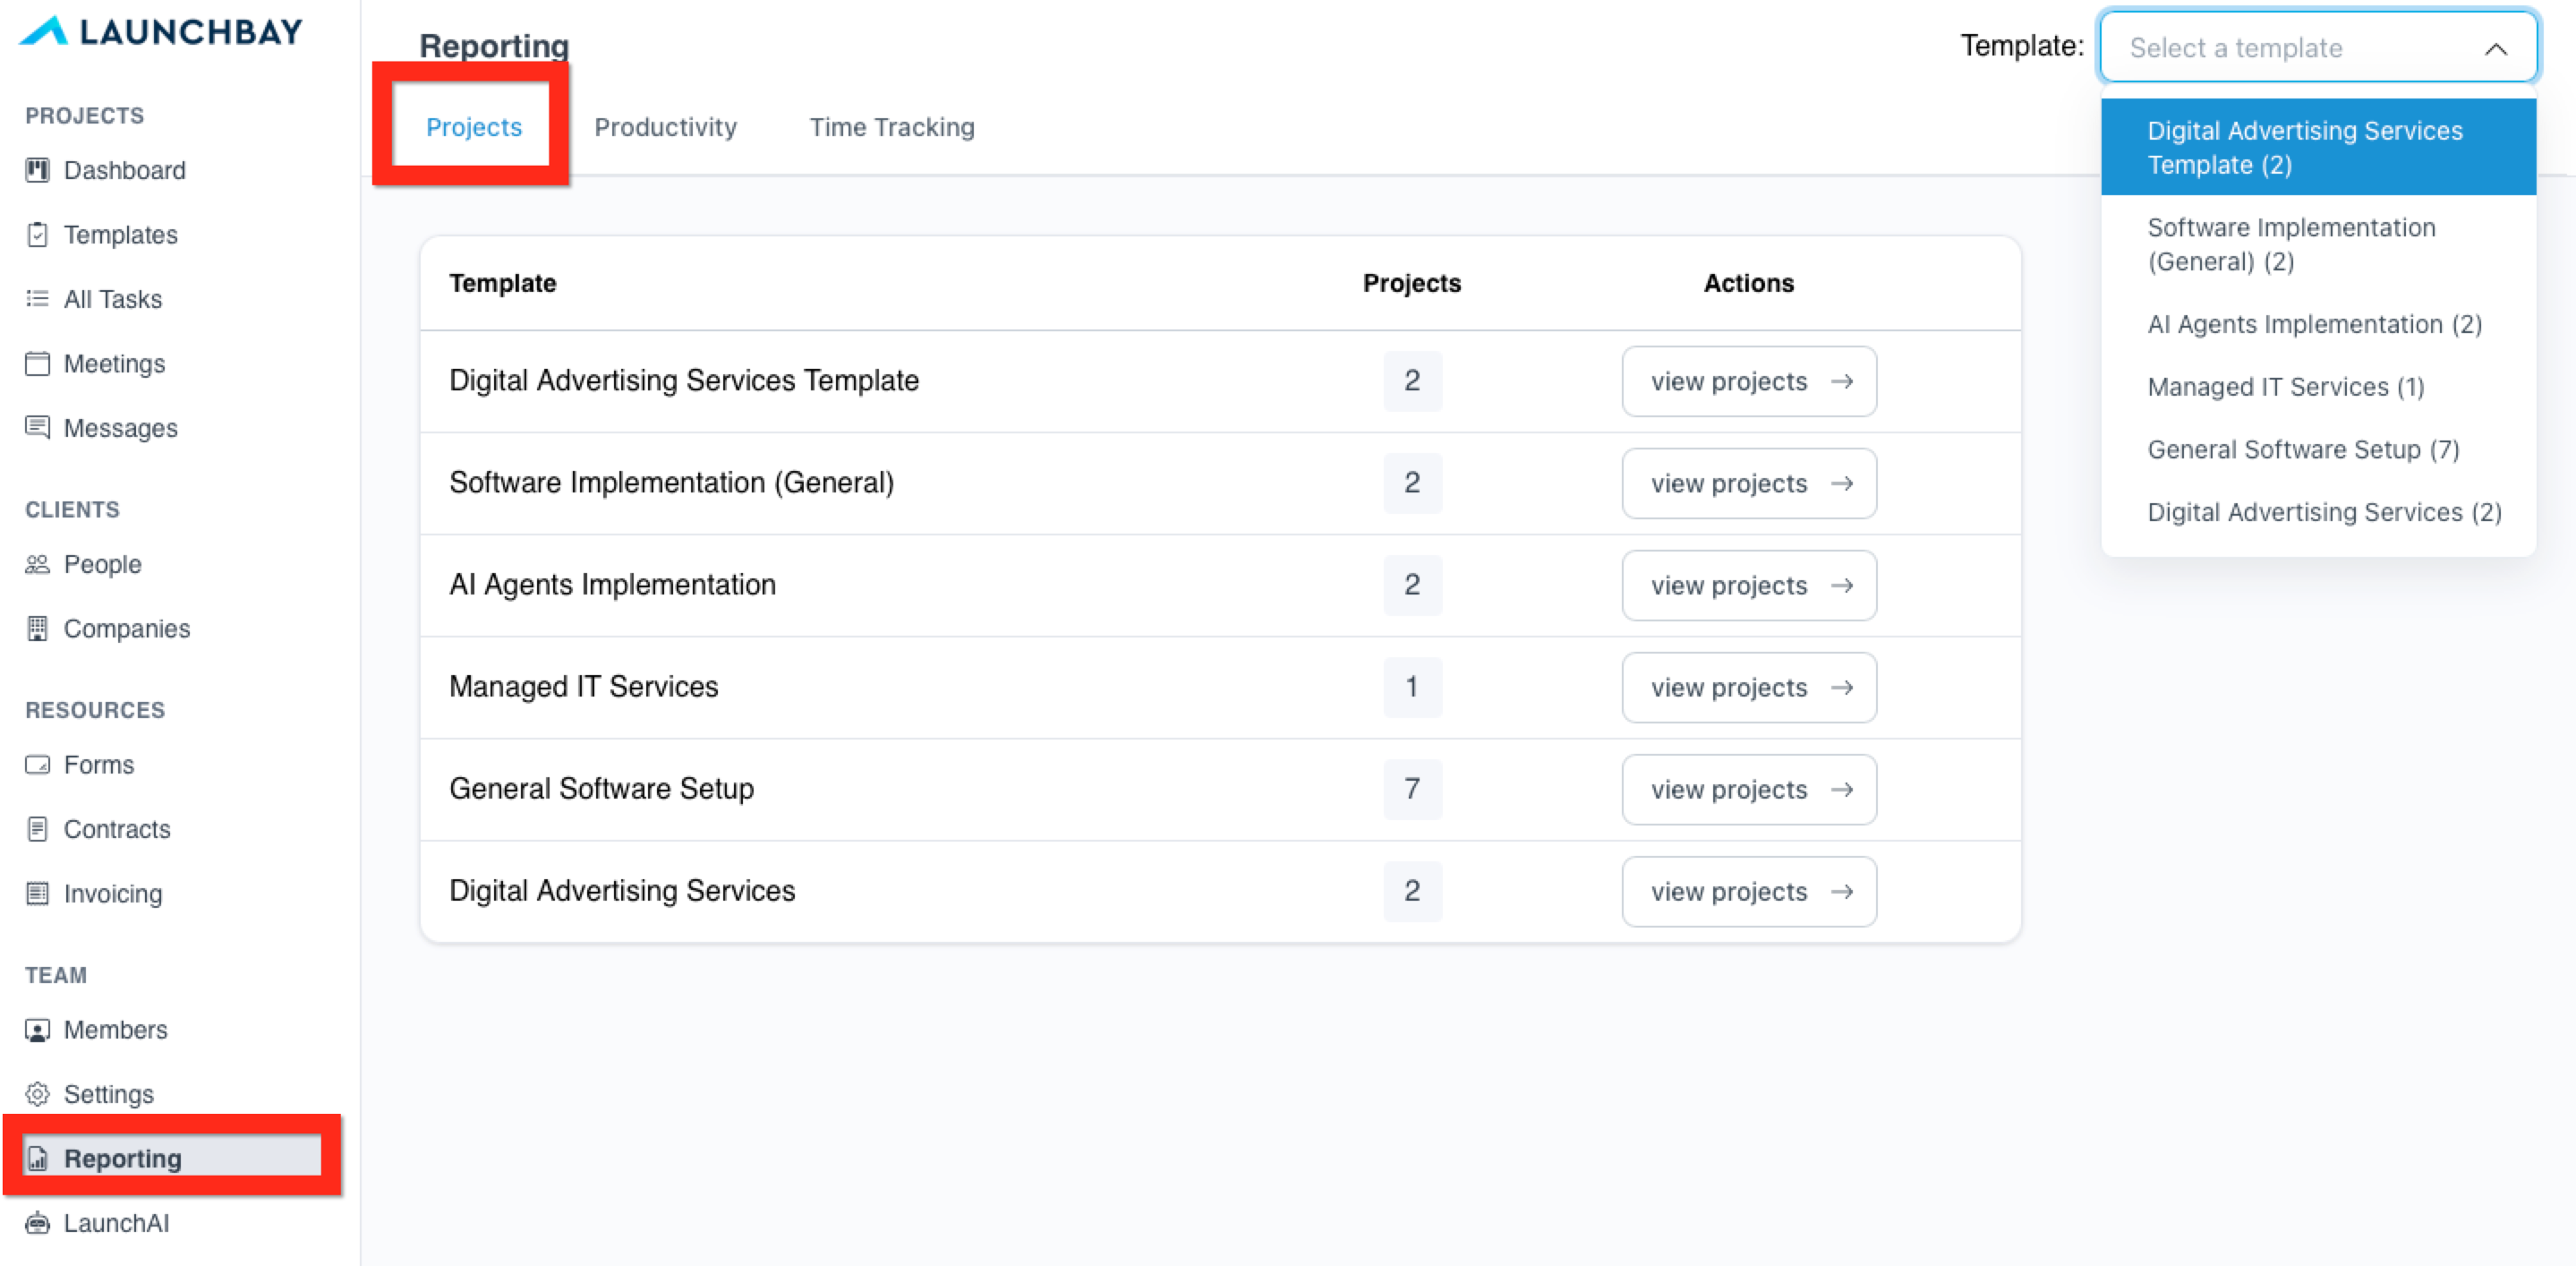This screenshot has height=1266, width=2576.
Task: Click the Reporting chart icon
Action: (37, 1159)
